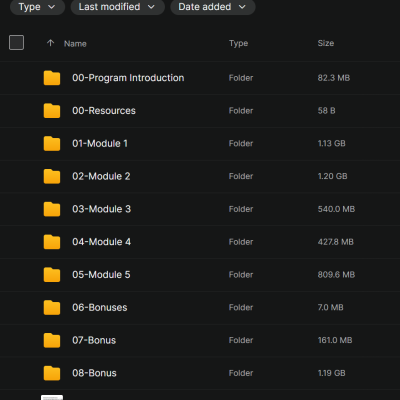This screenshot has width=400, height=400.
Task: Click the 161.0 MB size value
Action: click(335, 340)
